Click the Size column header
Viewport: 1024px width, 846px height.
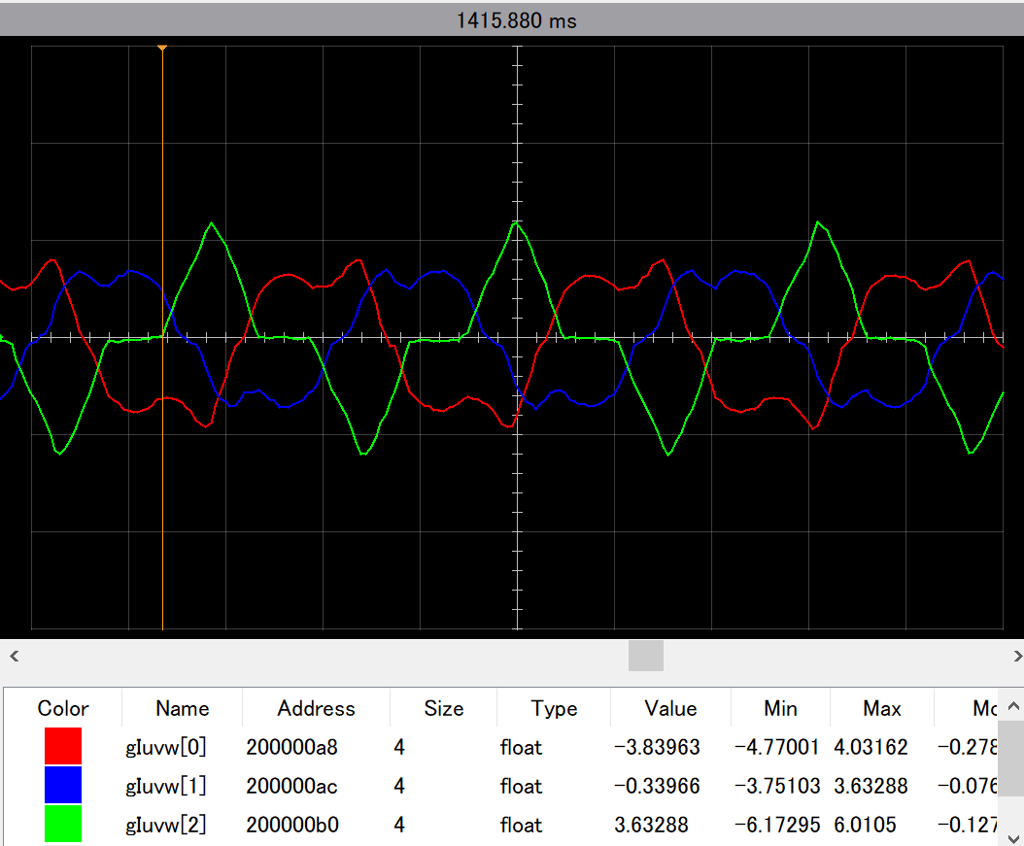pos(443,708)
